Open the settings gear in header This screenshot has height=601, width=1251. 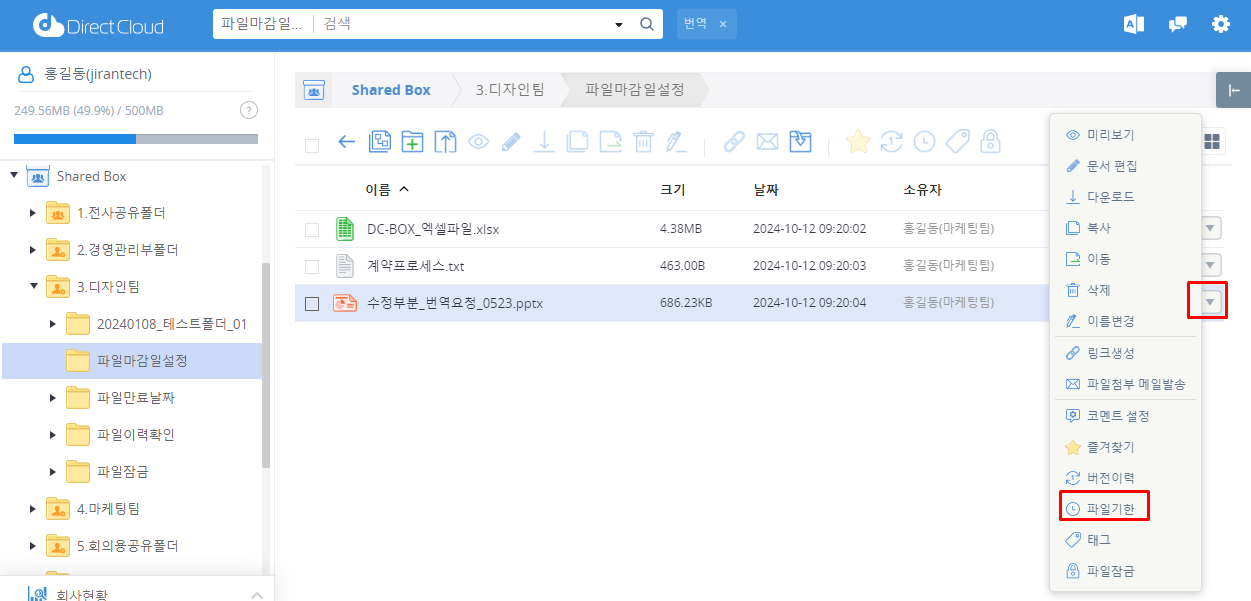tap(1221, 24)
